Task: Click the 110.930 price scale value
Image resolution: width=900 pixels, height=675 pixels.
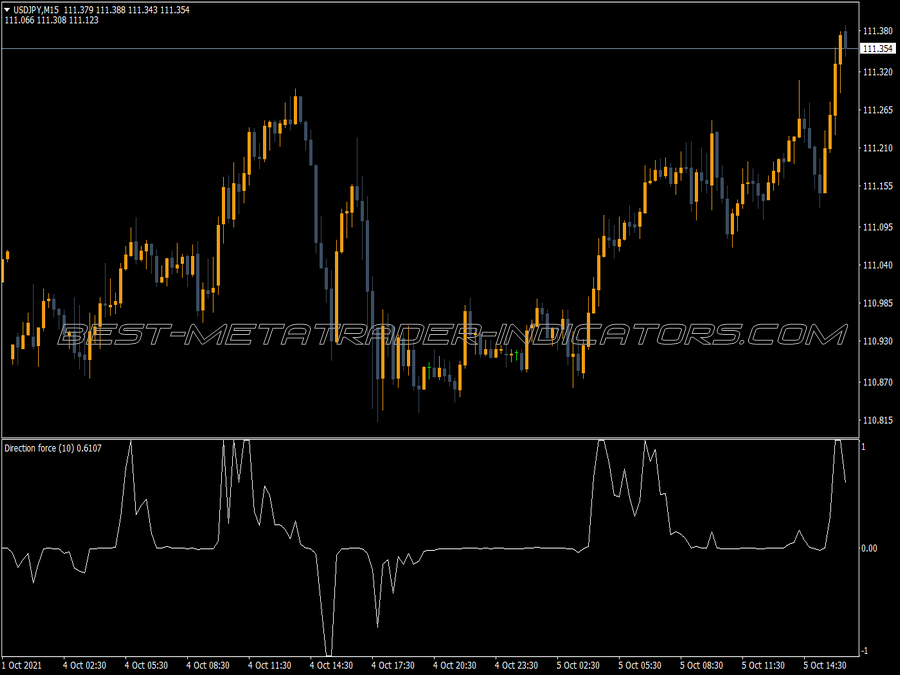Action: [x=878, y=341]
